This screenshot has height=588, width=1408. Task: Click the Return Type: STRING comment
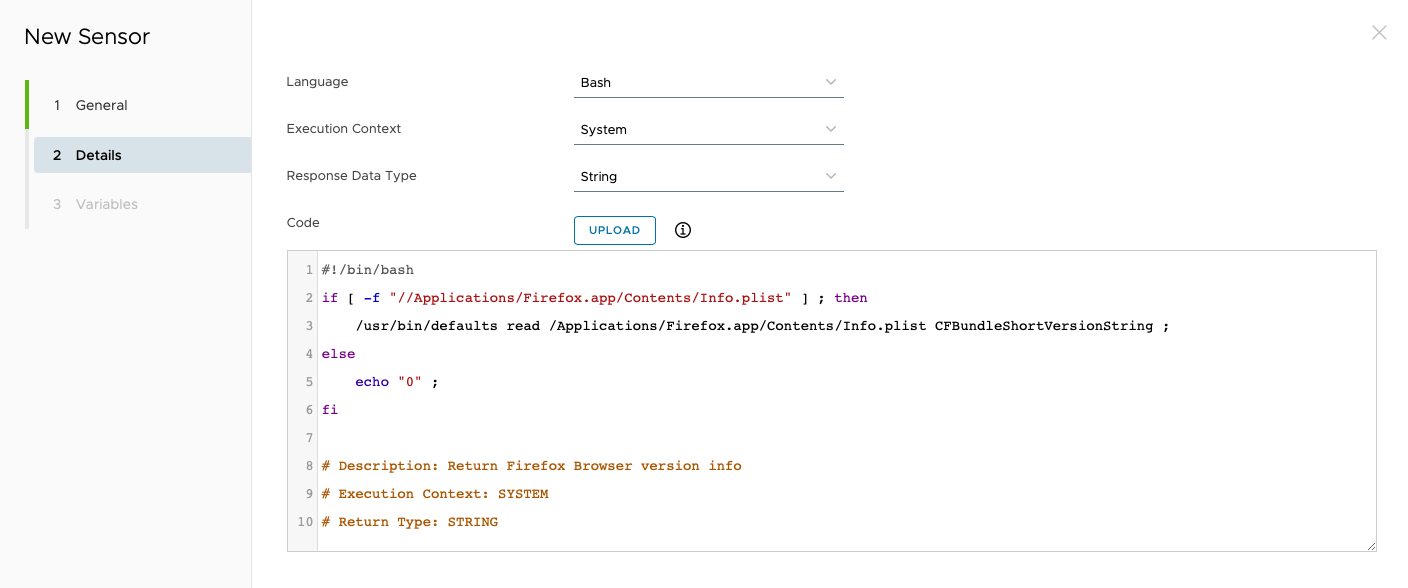tap(409, 522)
